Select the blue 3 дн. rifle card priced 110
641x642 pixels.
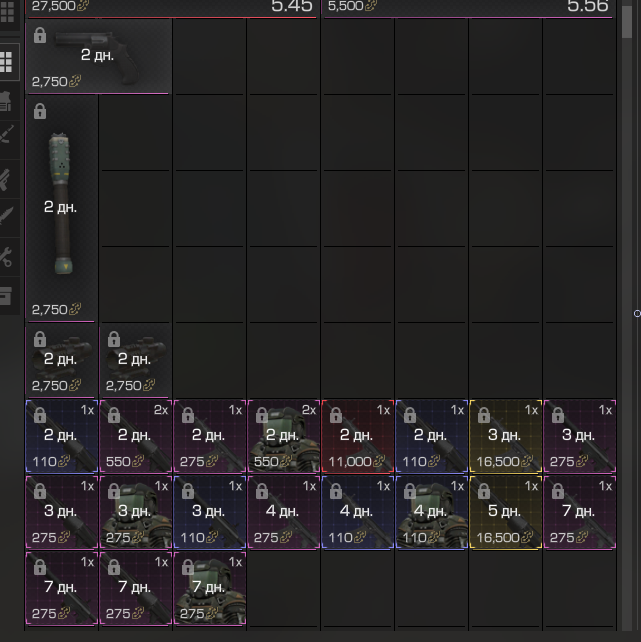210,512
